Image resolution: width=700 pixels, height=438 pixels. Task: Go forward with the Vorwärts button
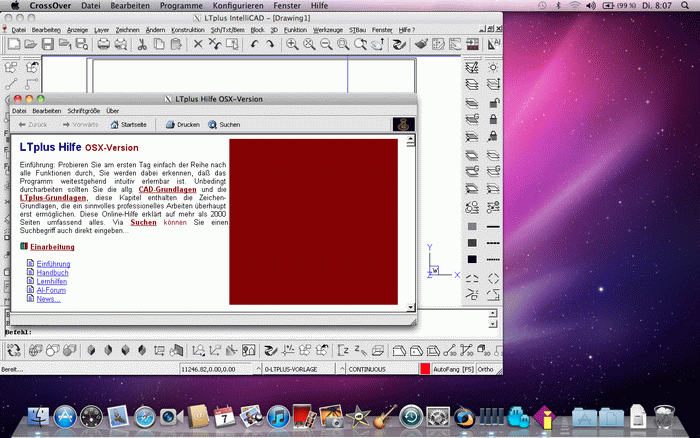(x=80, y=125)
